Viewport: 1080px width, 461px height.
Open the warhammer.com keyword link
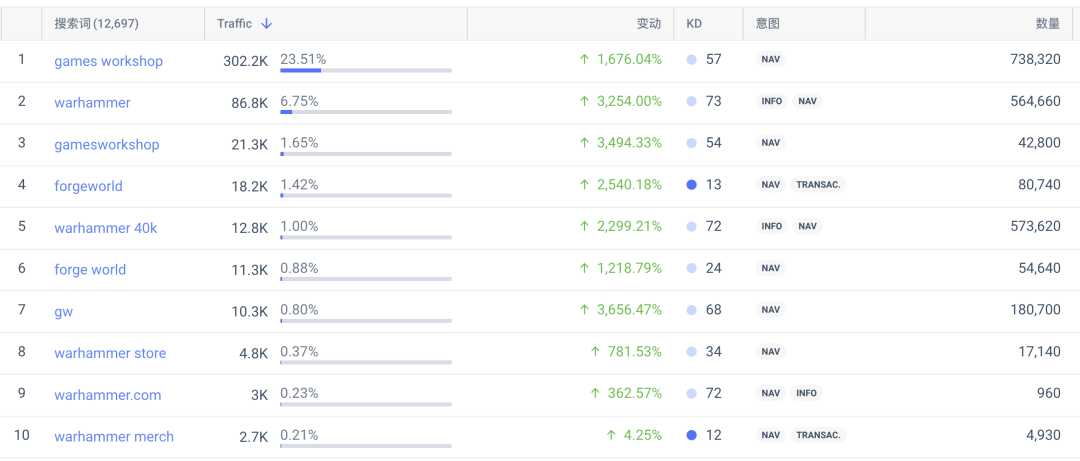pyautogui.click(x=107, y=395)
